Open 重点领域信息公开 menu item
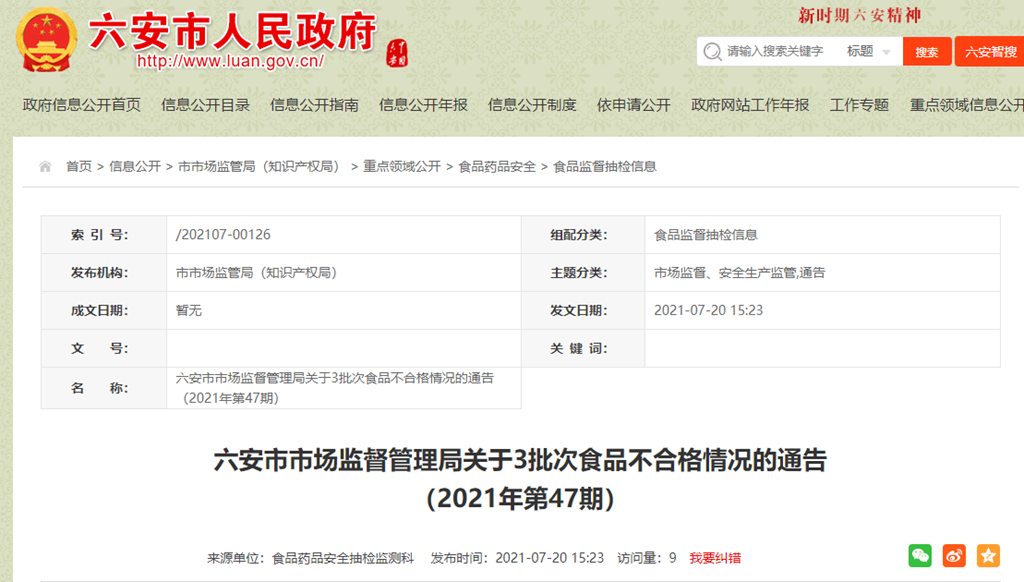The height and width of the screenshot is (582, 1024). pyautogui.click(x=967, y=105)
